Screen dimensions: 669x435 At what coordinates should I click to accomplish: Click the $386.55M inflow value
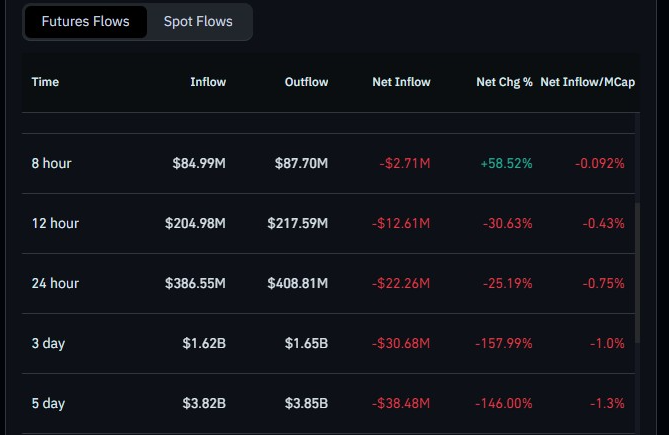(195, 284)
